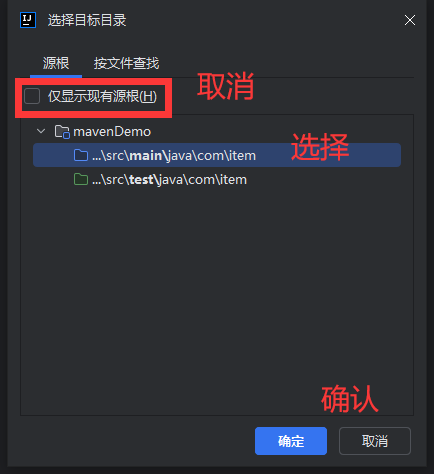Switch to the 源根 tab
Viewport: 434px width, 474px height.
point(56,63)
